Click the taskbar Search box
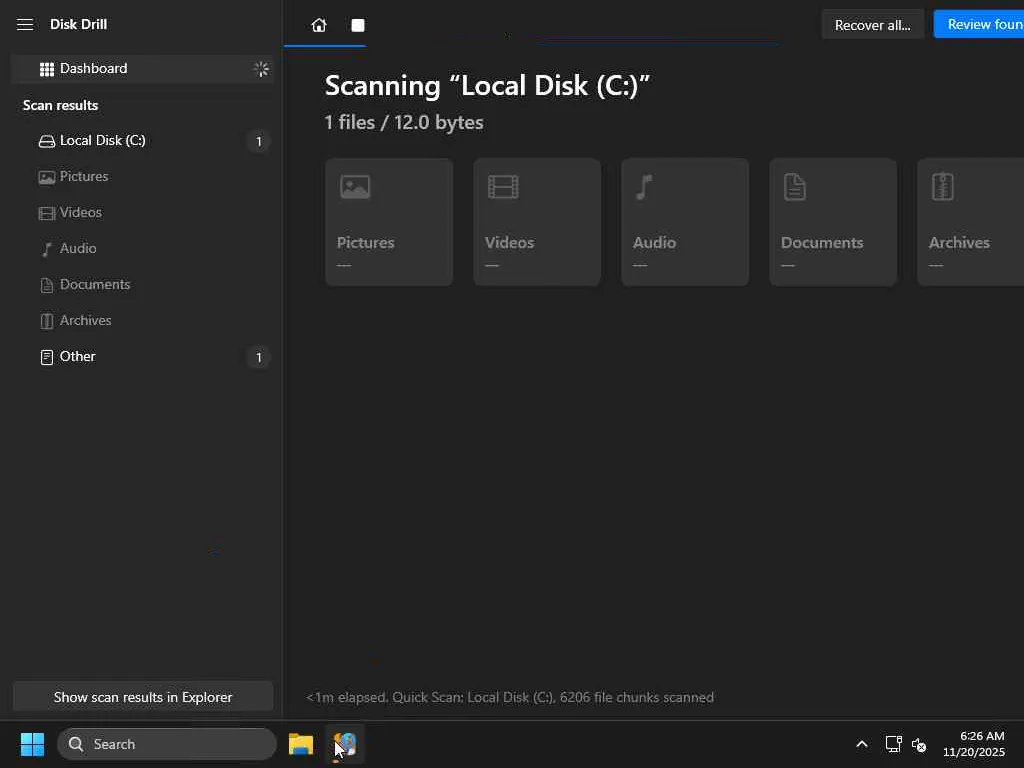1024x768 pixels. pyautogui.click(x=167, y=744)
